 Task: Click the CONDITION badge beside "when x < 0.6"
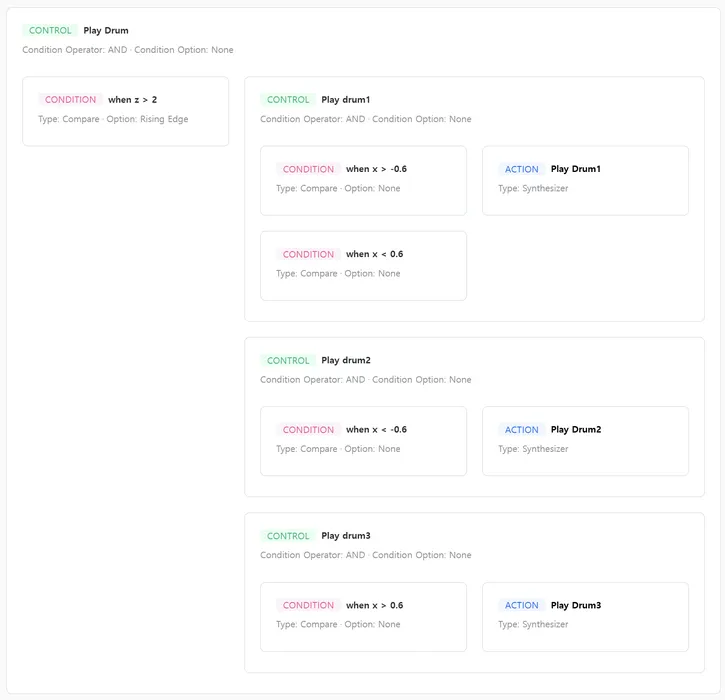click(308, 255)
